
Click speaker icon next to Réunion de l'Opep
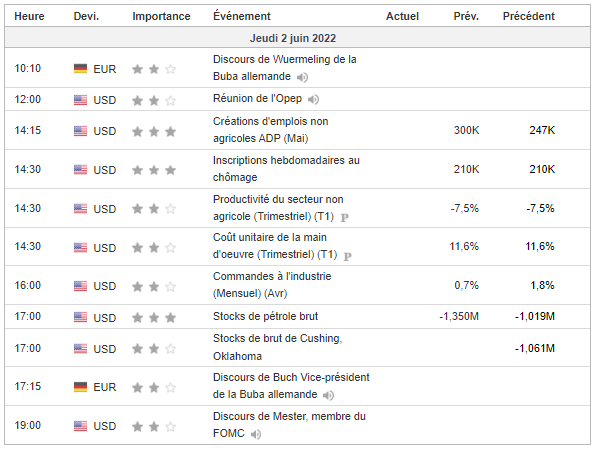tap(313, 100)
